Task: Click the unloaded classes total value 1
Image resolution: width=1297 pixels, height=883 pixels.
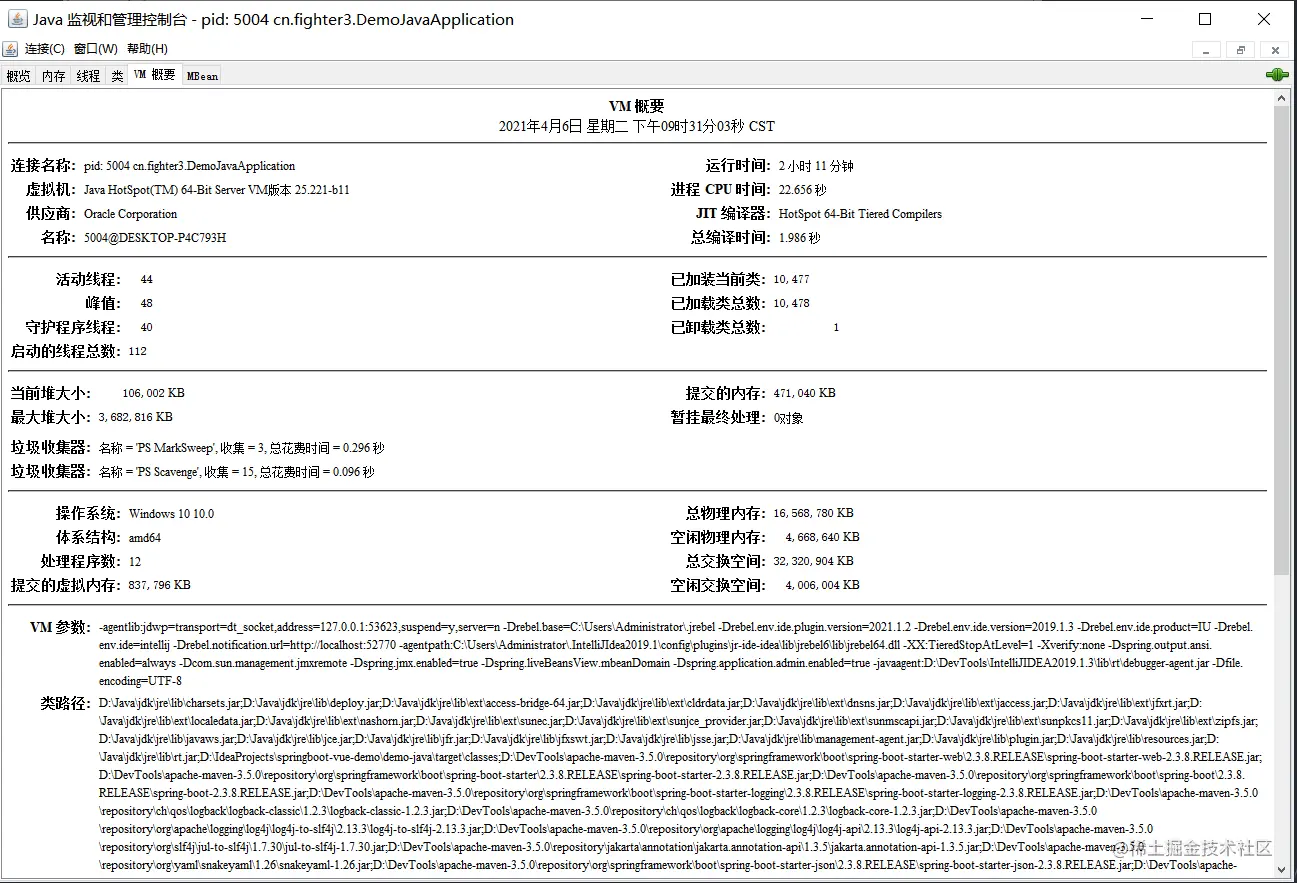Action: 836,328
